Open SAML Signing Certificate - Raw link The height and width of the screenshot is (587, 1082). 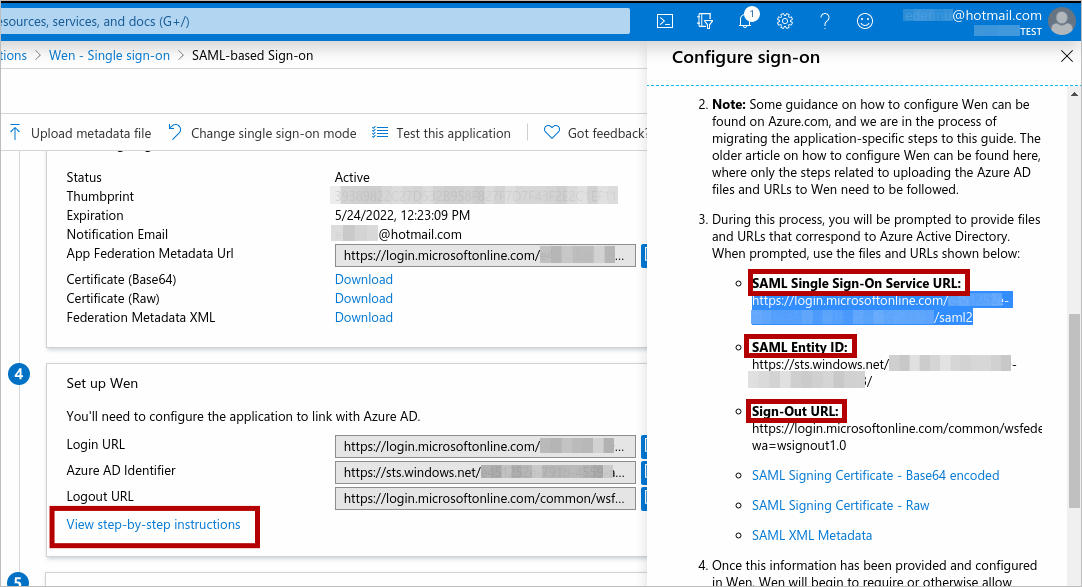pyautogui.click(x=840, y=506)
